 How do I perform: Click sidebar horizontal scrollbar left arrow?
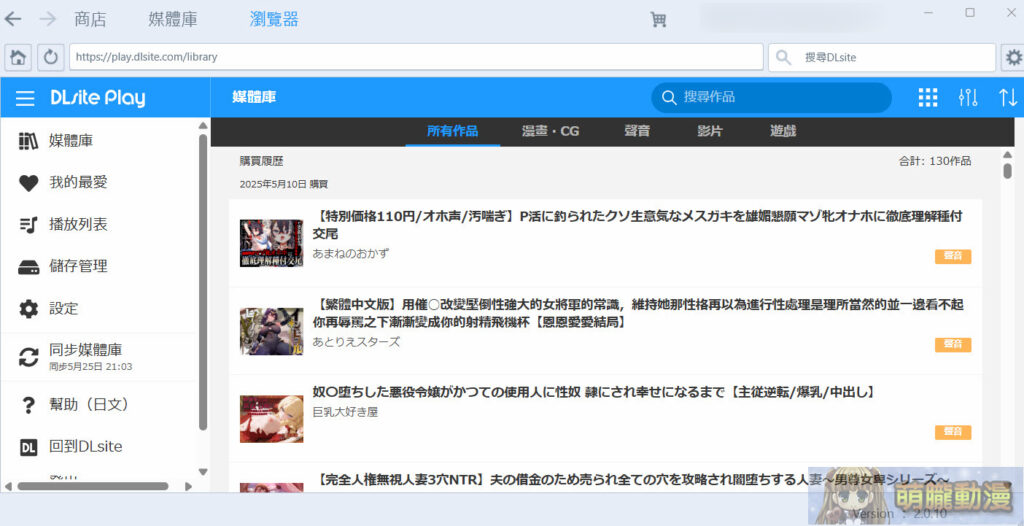8,486
